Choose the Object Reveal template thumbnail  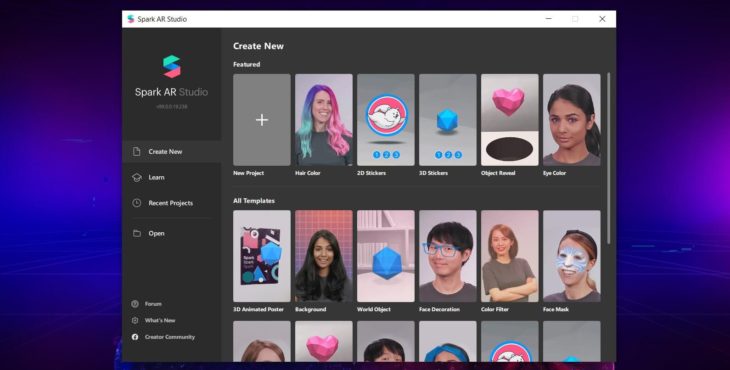point(509,120)
